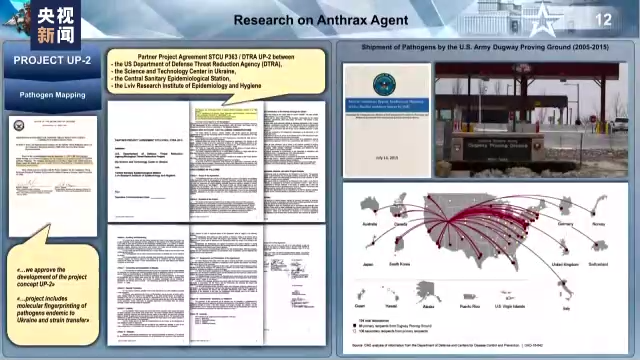Viewport: 640px width, 360px height.
Task: Click the Italy map shape
Action: [566, 290]
